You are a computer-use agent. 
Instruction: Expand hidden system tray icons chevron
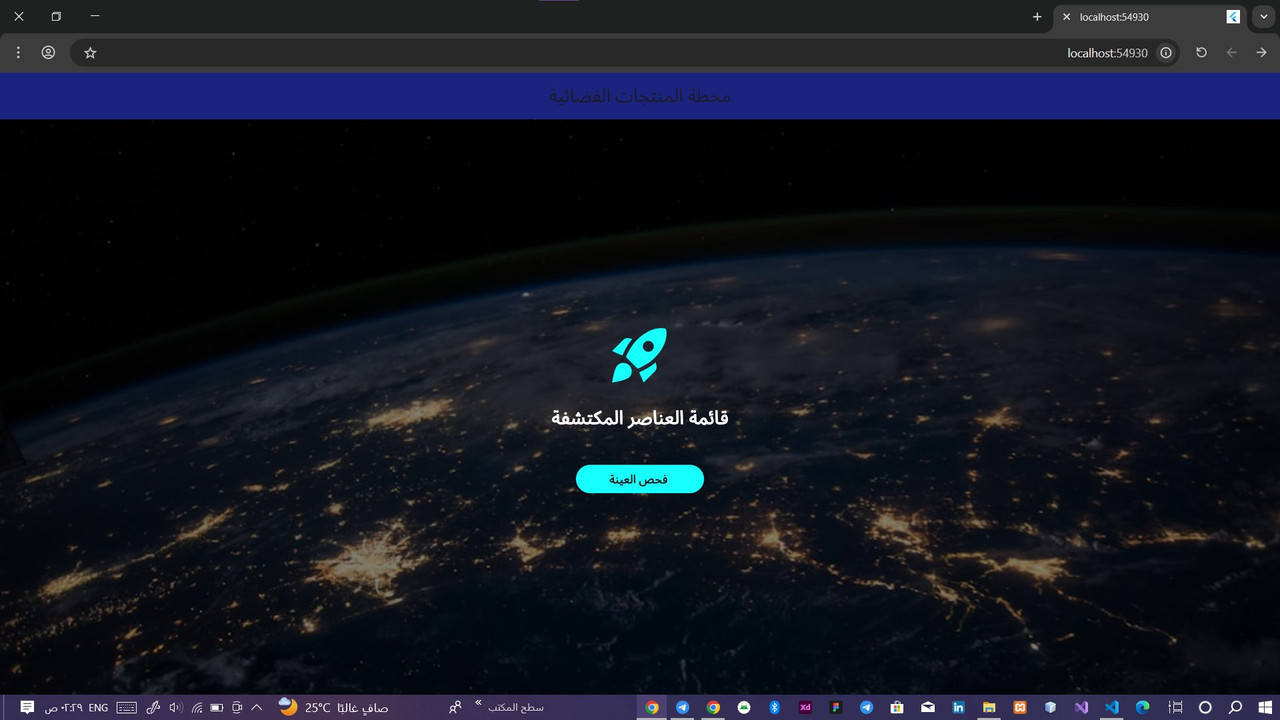point(257,707)
